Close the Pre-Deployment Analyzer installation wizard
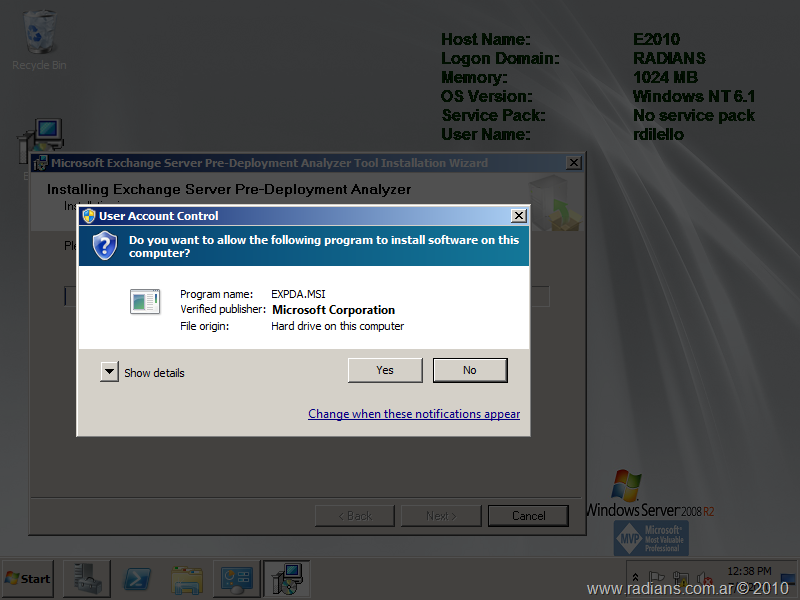 click(x=573, y=163)
